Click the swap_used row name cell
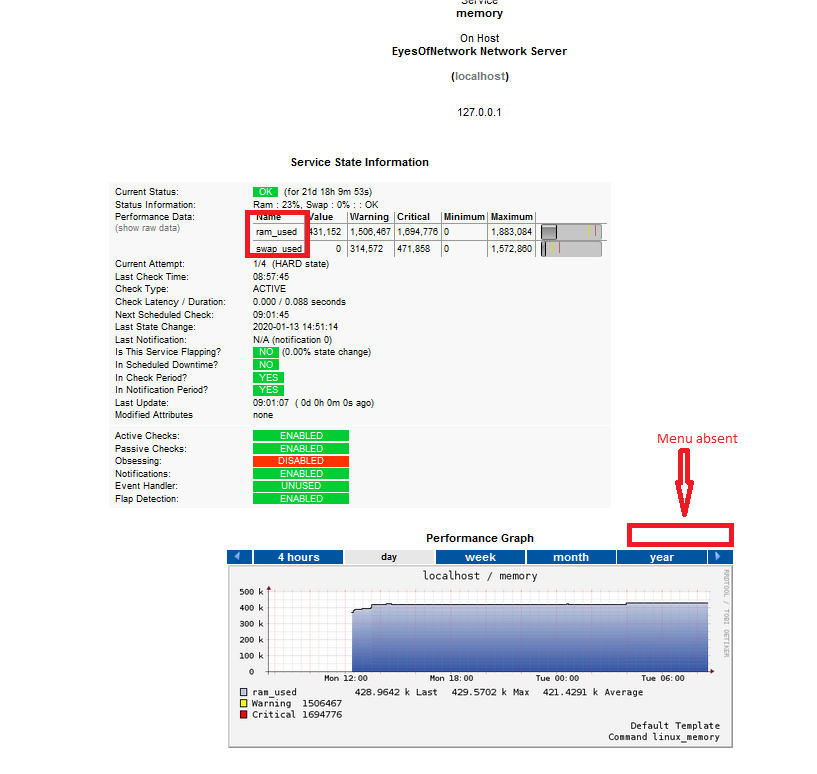This screenshot has height=774, width=817. 279,249
